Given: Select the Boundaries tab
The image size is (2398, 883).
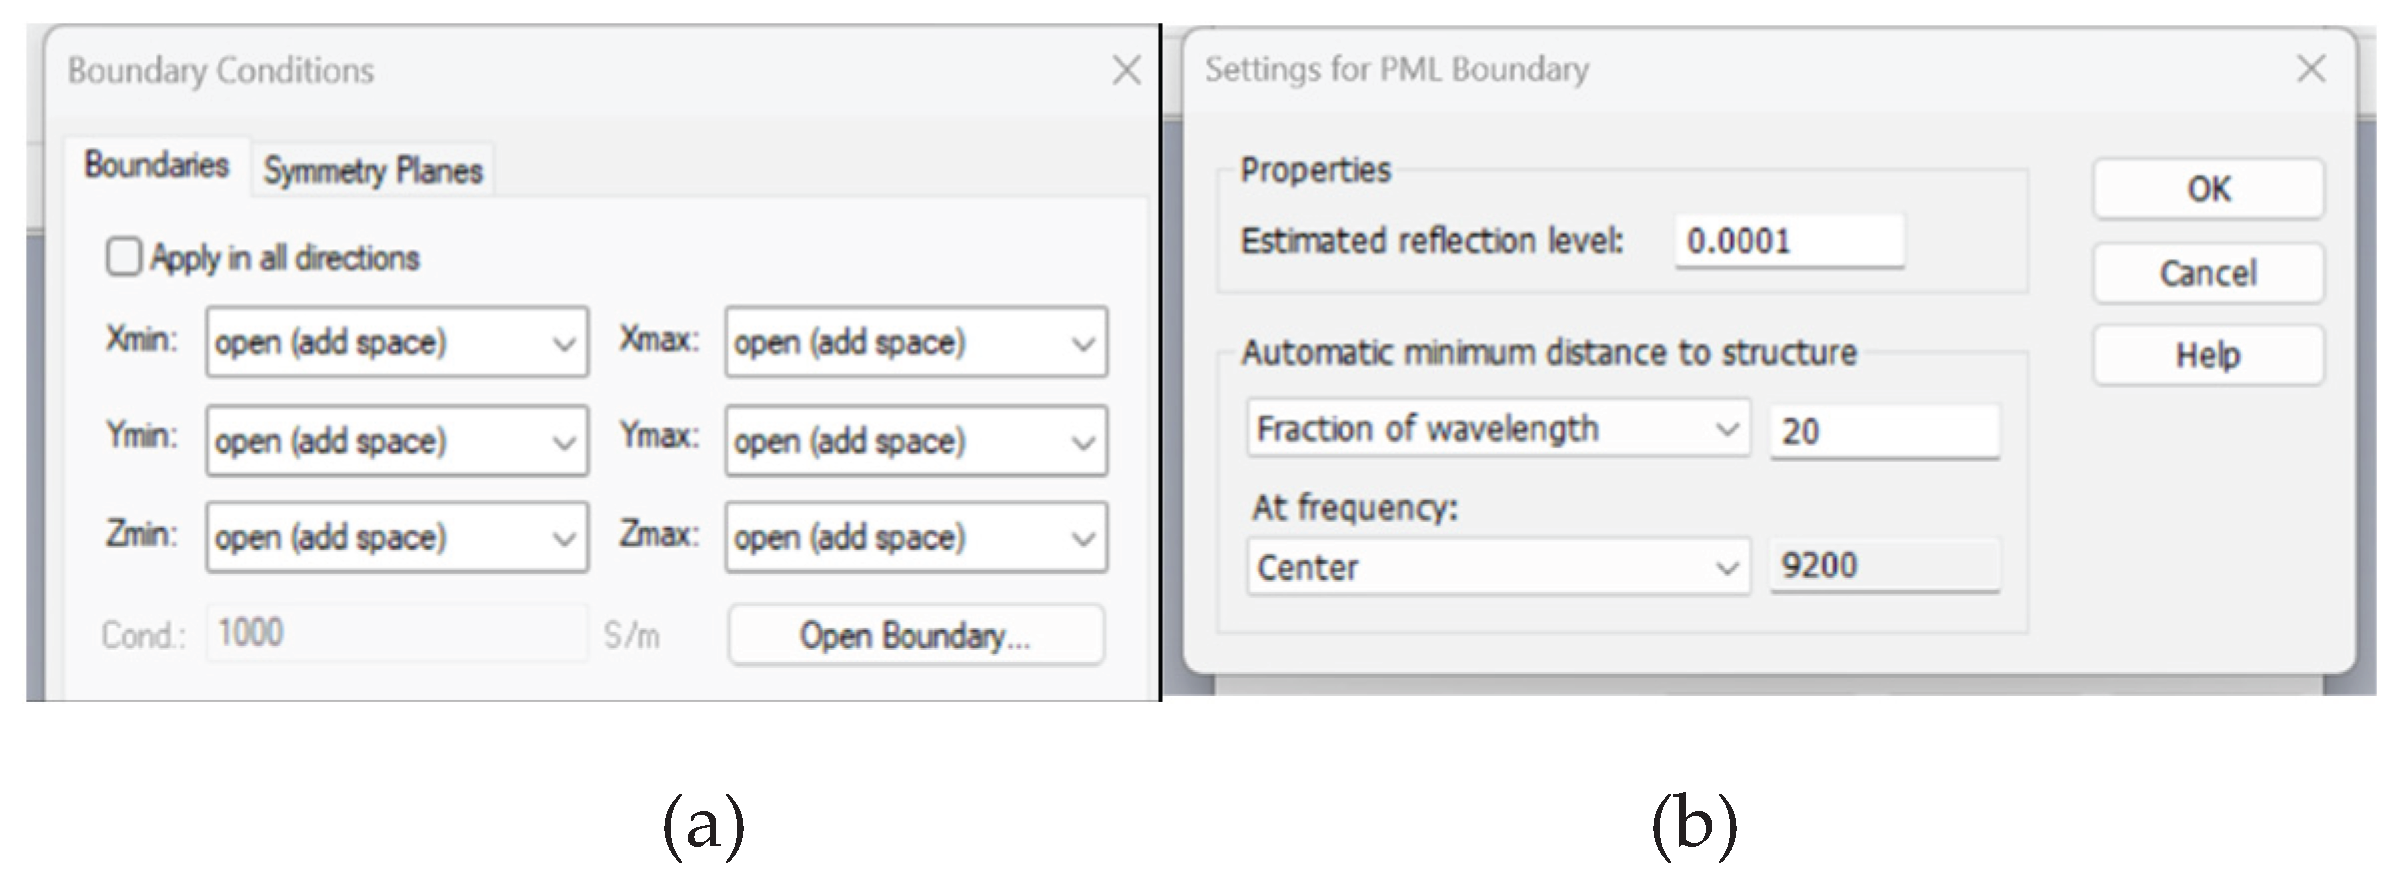Looking at the screenshot, I should pyautogui.click(x=157, y=165).
